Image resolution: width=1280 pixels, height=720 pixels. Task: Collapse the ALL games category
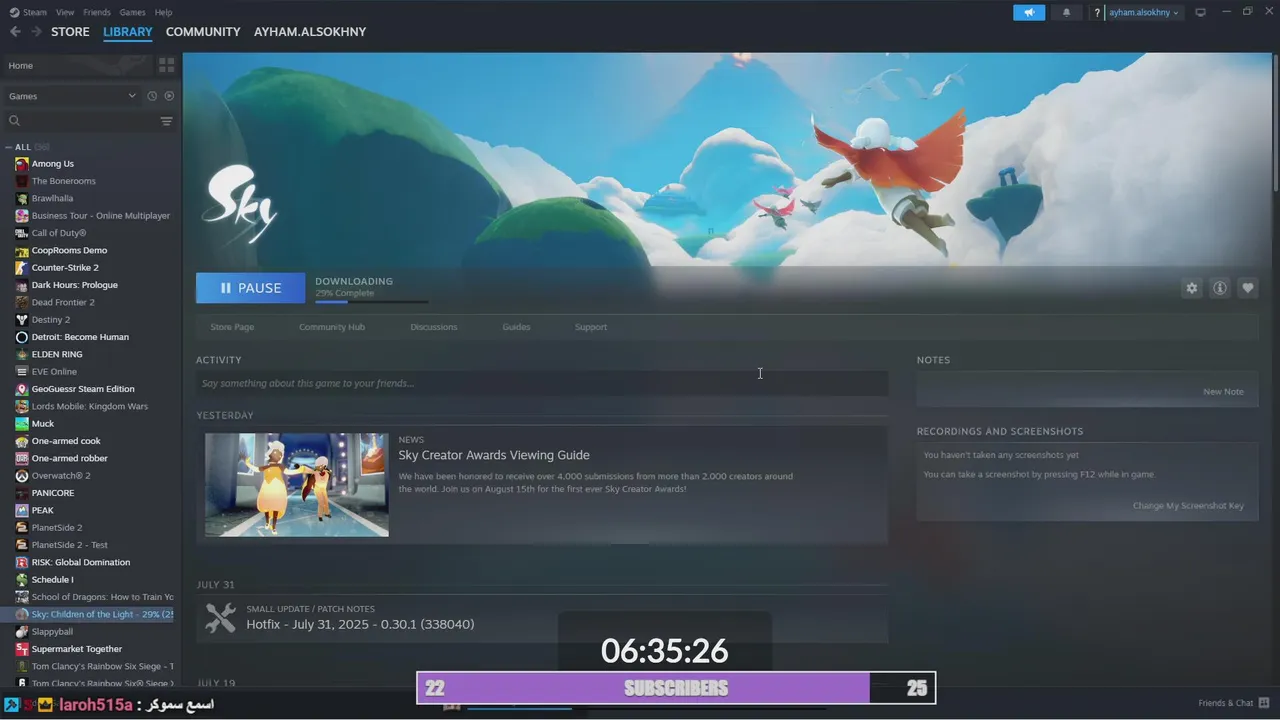pyautogui.click(x=8, y=147)
